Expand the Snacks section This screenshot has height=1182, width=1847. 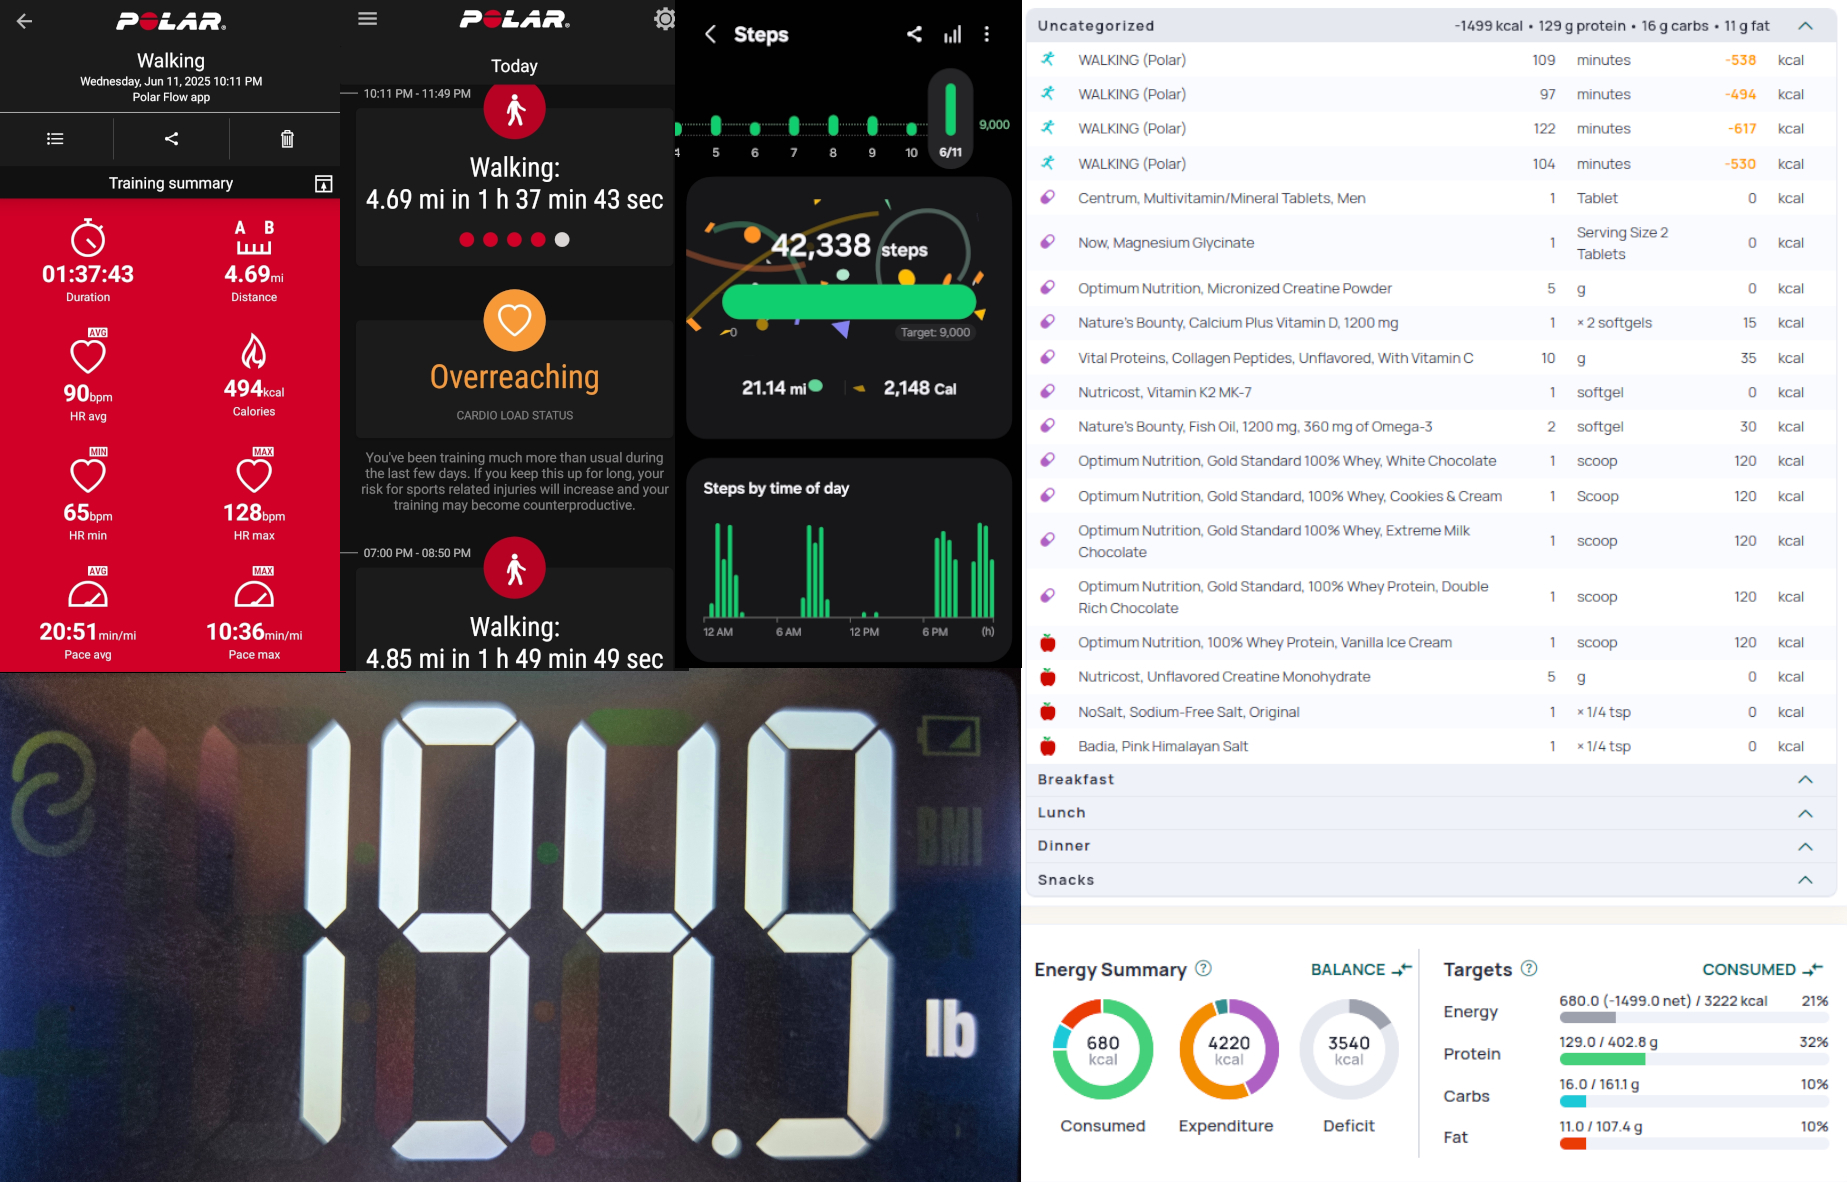[1805, 880]
